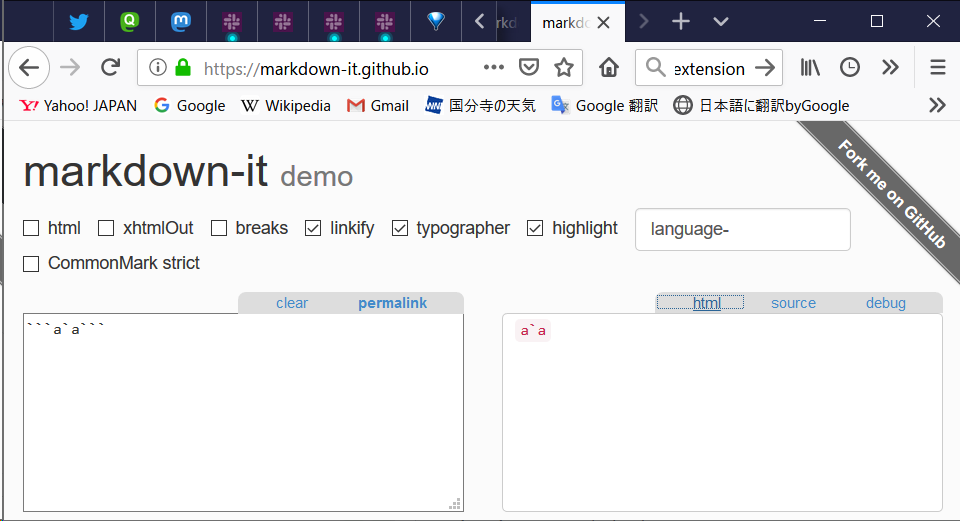The image size is (960, 521).
Task: Open the permalink for this demo
Action: point(392,303)
